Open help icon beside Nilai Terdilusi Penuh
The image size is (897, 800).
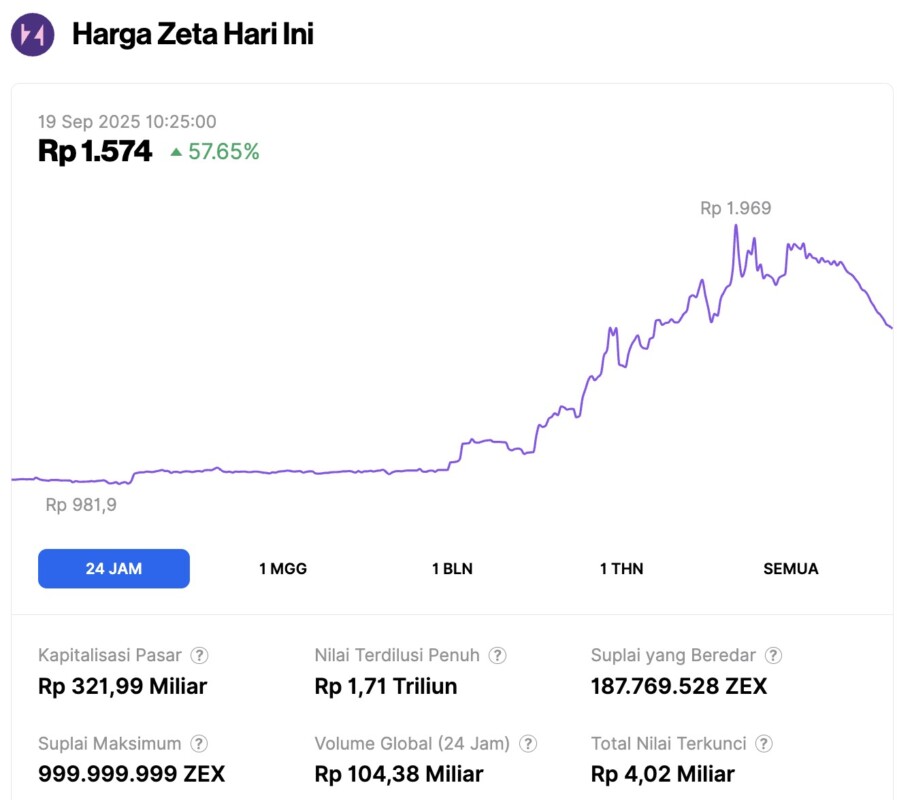497,656
